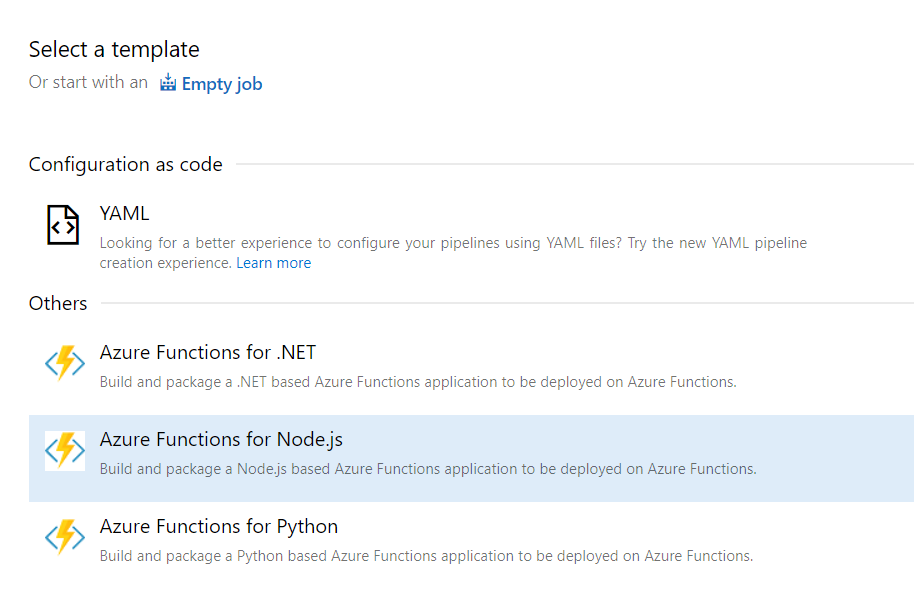Screen dimensions: 914x591
Task: Click the Others section header
Action: coord(58,303)
